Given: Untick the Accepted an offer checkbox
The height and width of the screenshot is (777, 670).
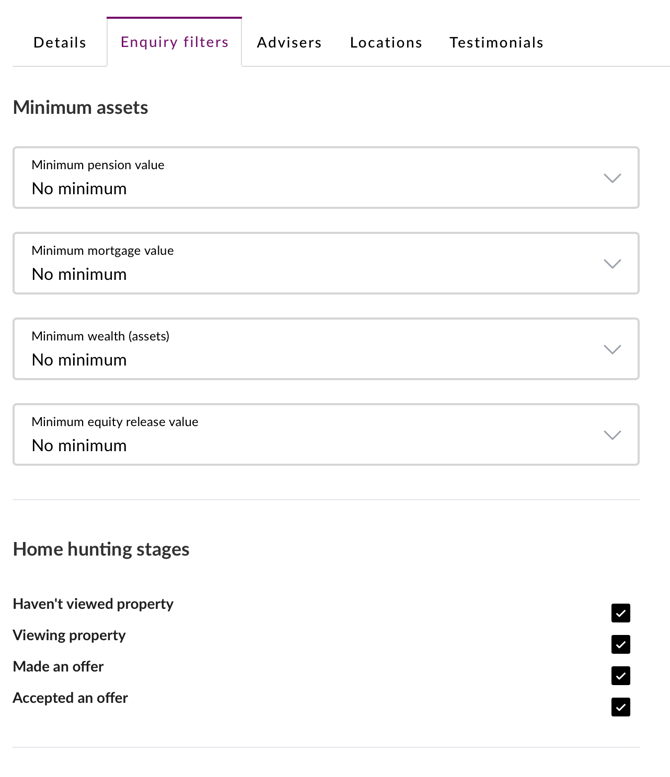Looking at the screenshot, I should point(620,707).
